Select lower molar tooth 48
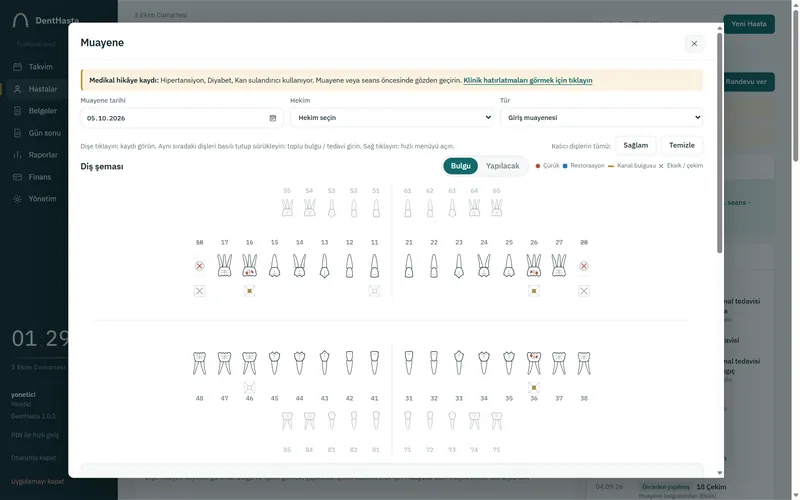The width and height of the screenshot is (800, 500). [x=199, y=363]
